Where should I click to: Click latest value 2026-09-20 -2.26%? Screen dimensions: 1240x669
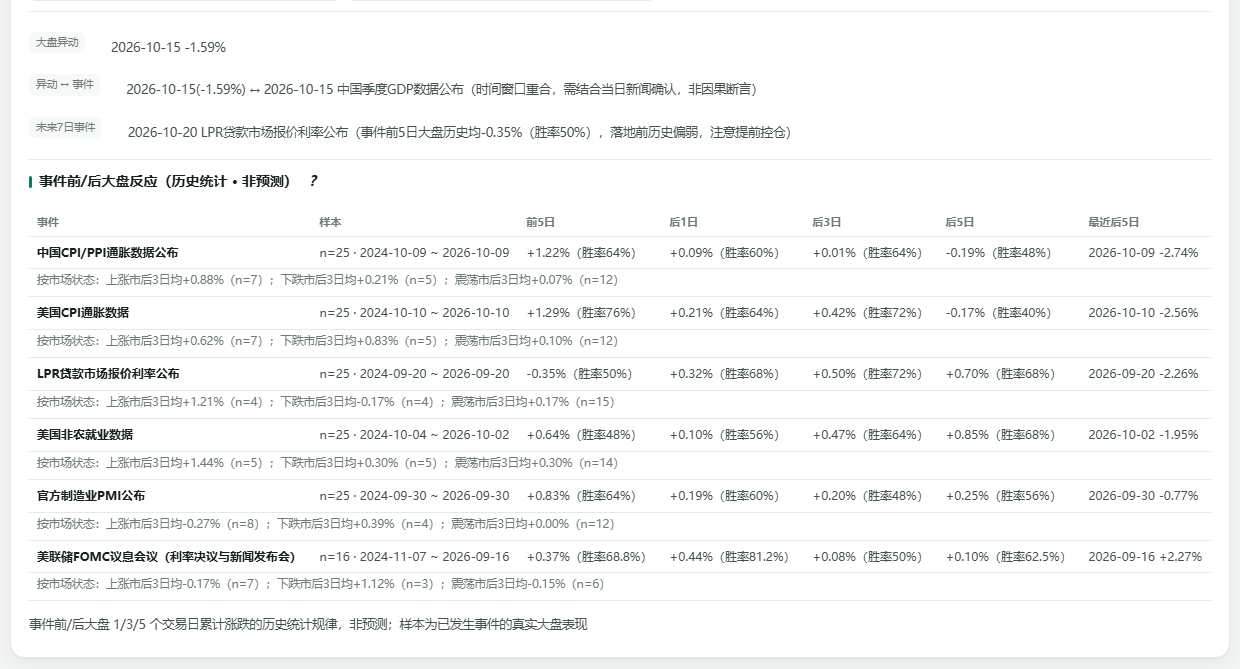click(1143, 374)
